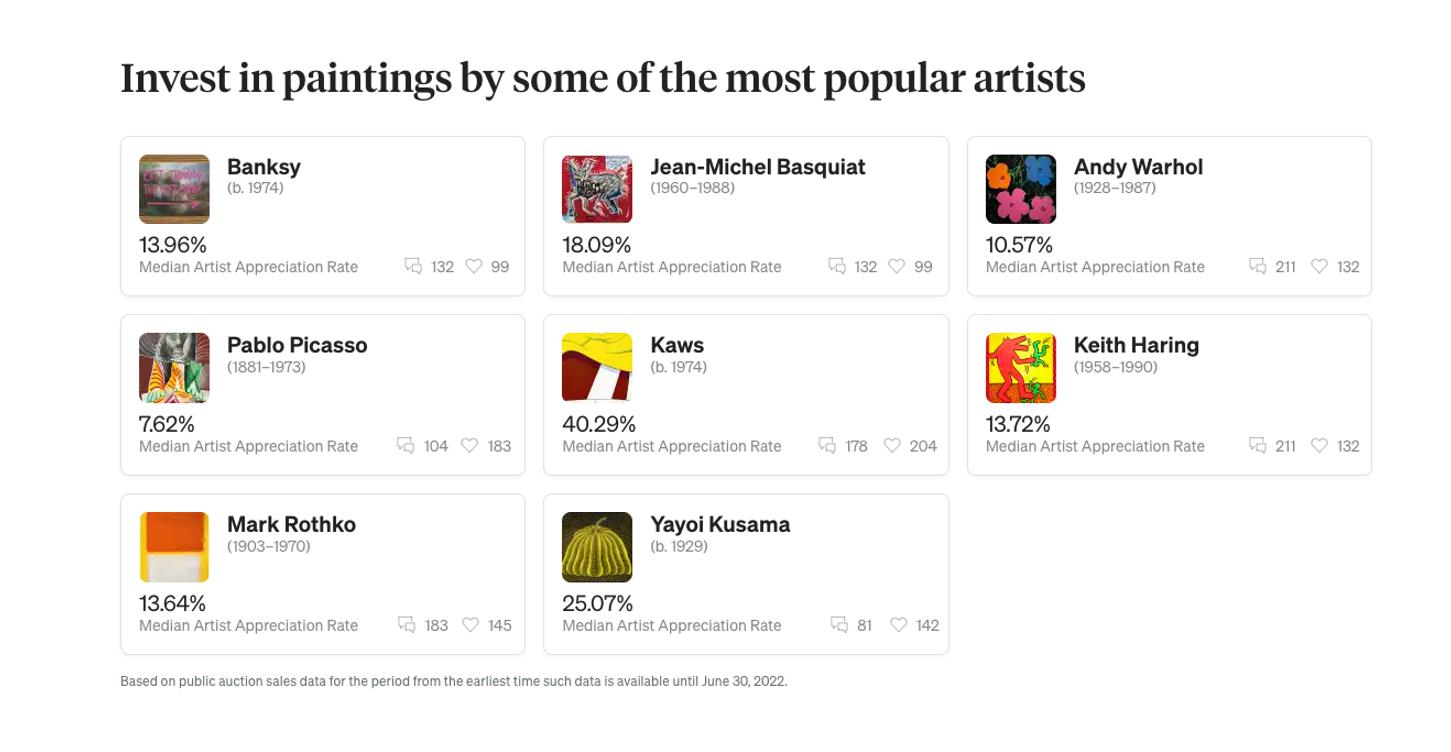1451x752 pixels.
Task: Click the Kaws 40.29% appreciation rate
Action: tap(599, 424)
